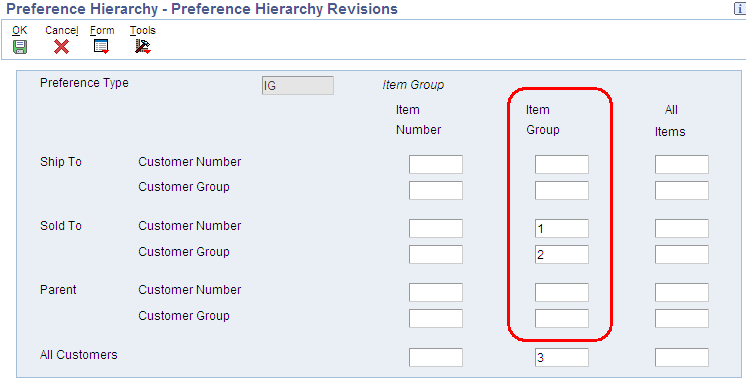Screen dimensions: 746x384
Task: Click the italic Item Group description text
Action: click(413, 85)
